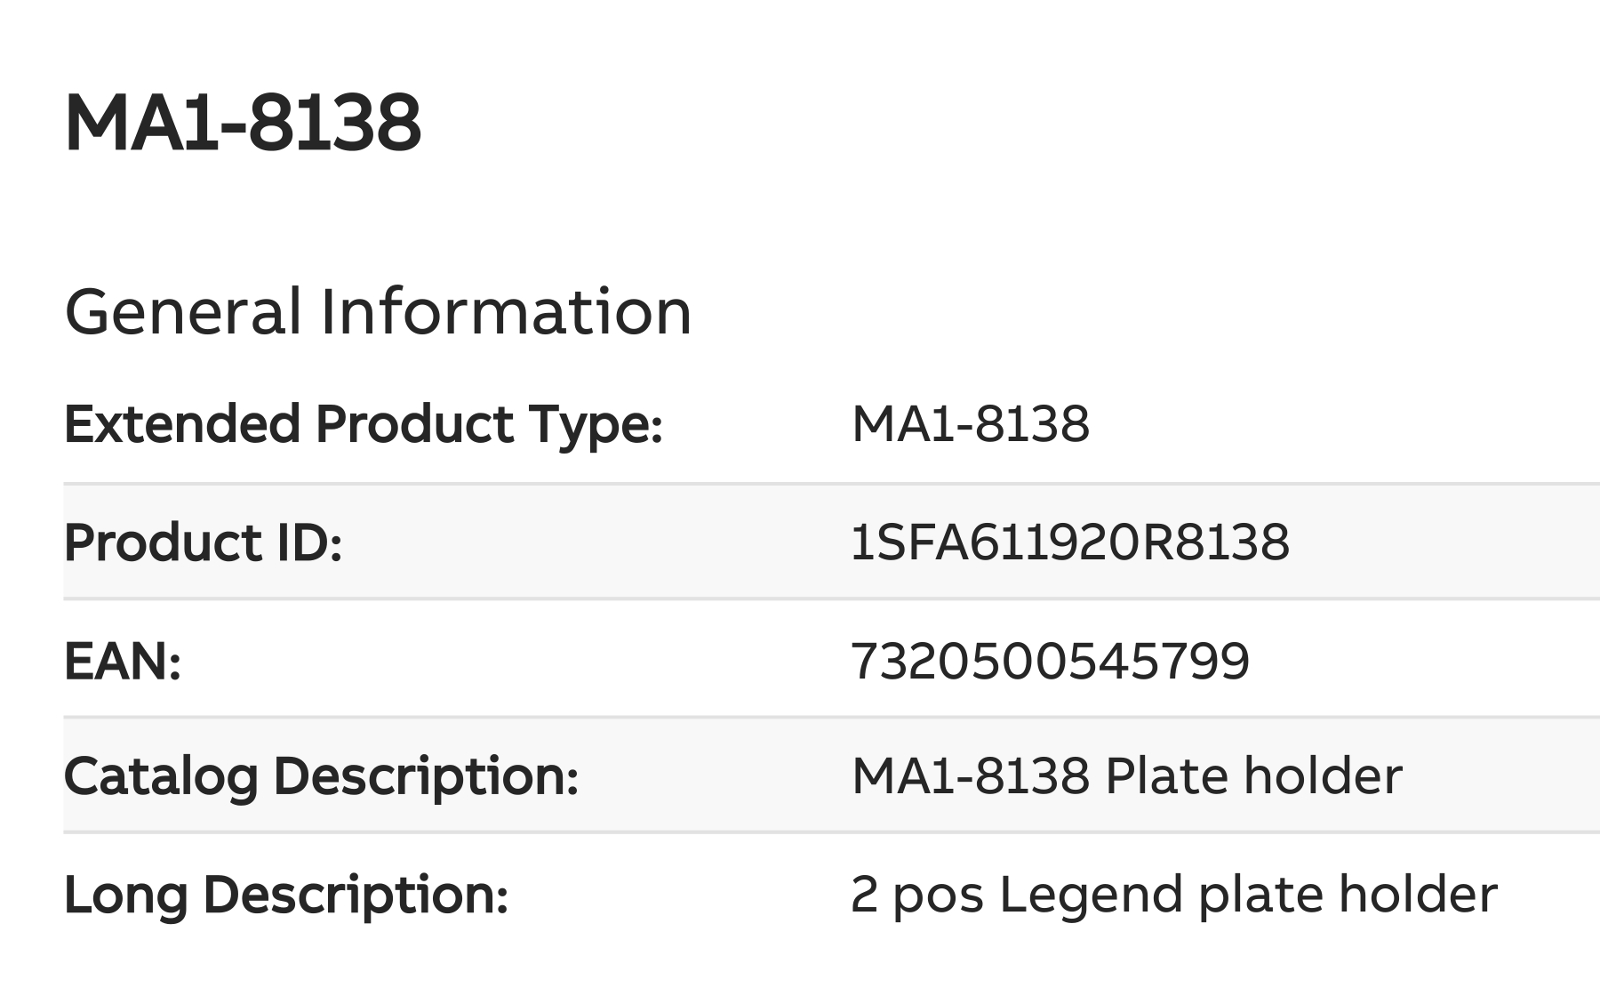Select the text 2 pos Legend plate holder
The image size is (1600, 996).
point(1174,895)
